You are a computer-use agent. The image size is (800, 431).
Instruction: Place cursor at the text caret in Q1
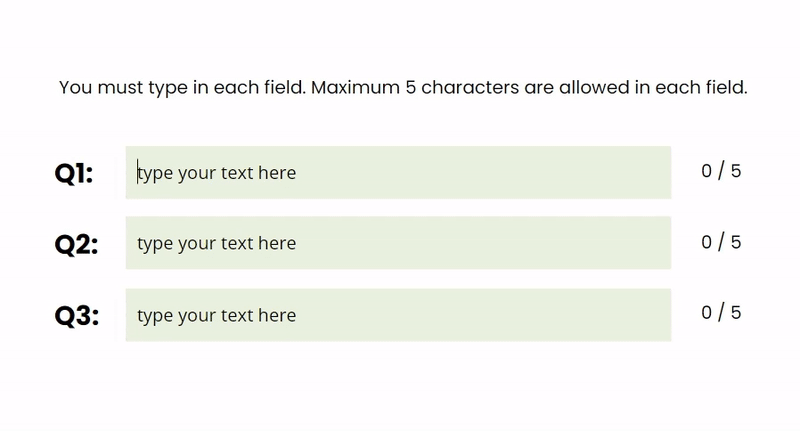[x=138, y=173]
